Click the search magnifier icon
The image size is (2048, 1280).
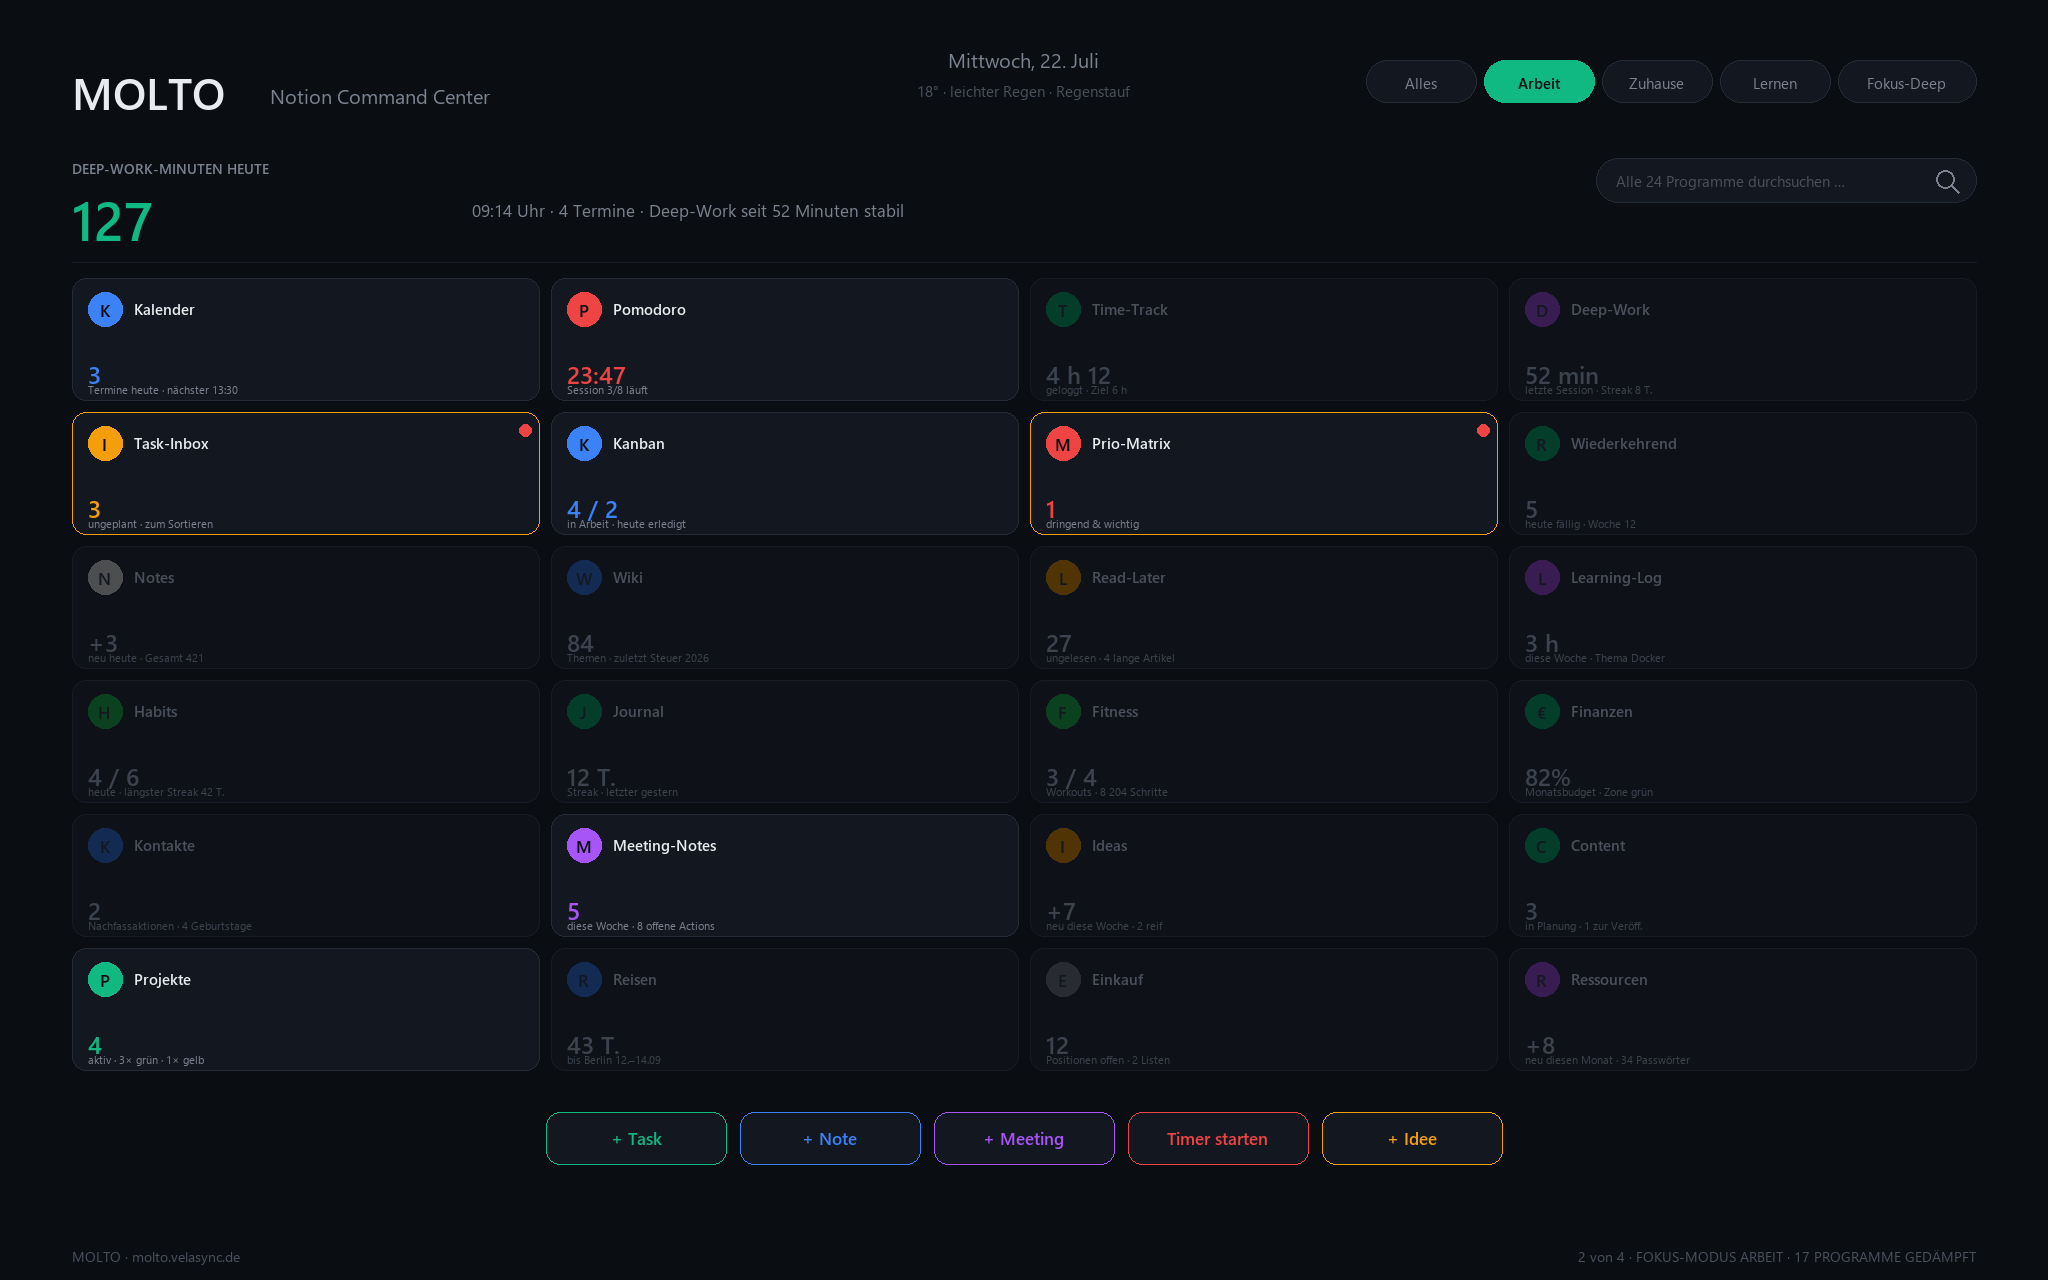pos(1947,181)
